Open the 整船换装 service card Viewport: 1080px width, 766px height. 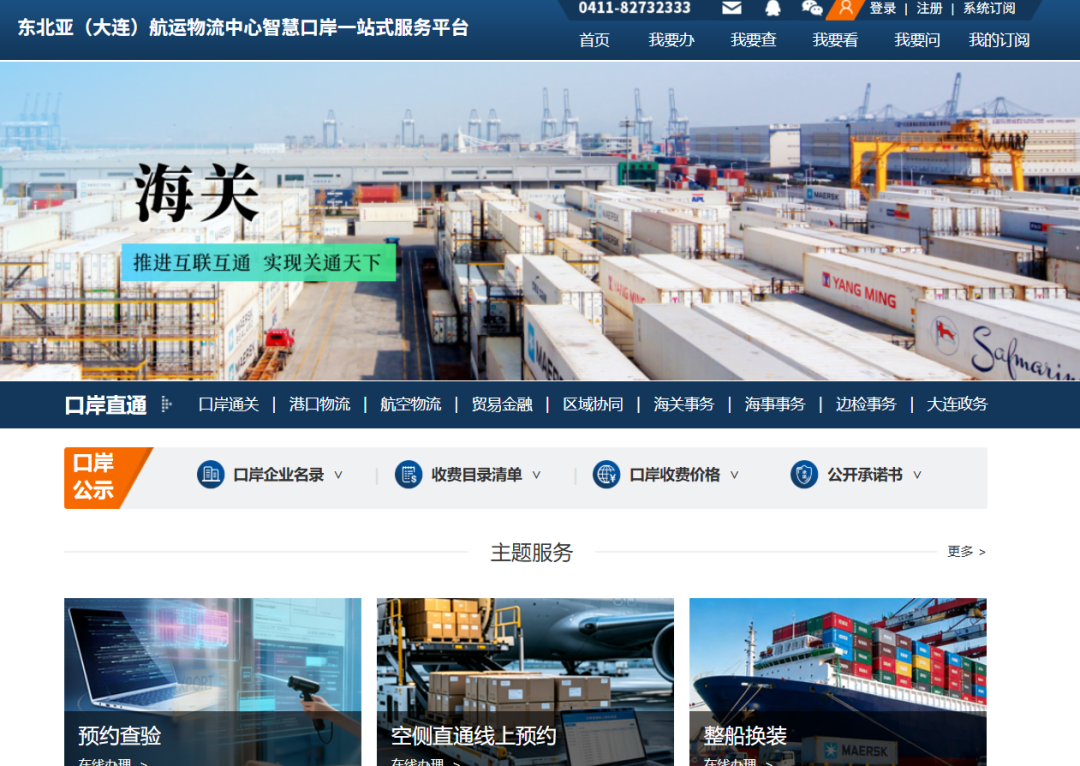point(838,682)
